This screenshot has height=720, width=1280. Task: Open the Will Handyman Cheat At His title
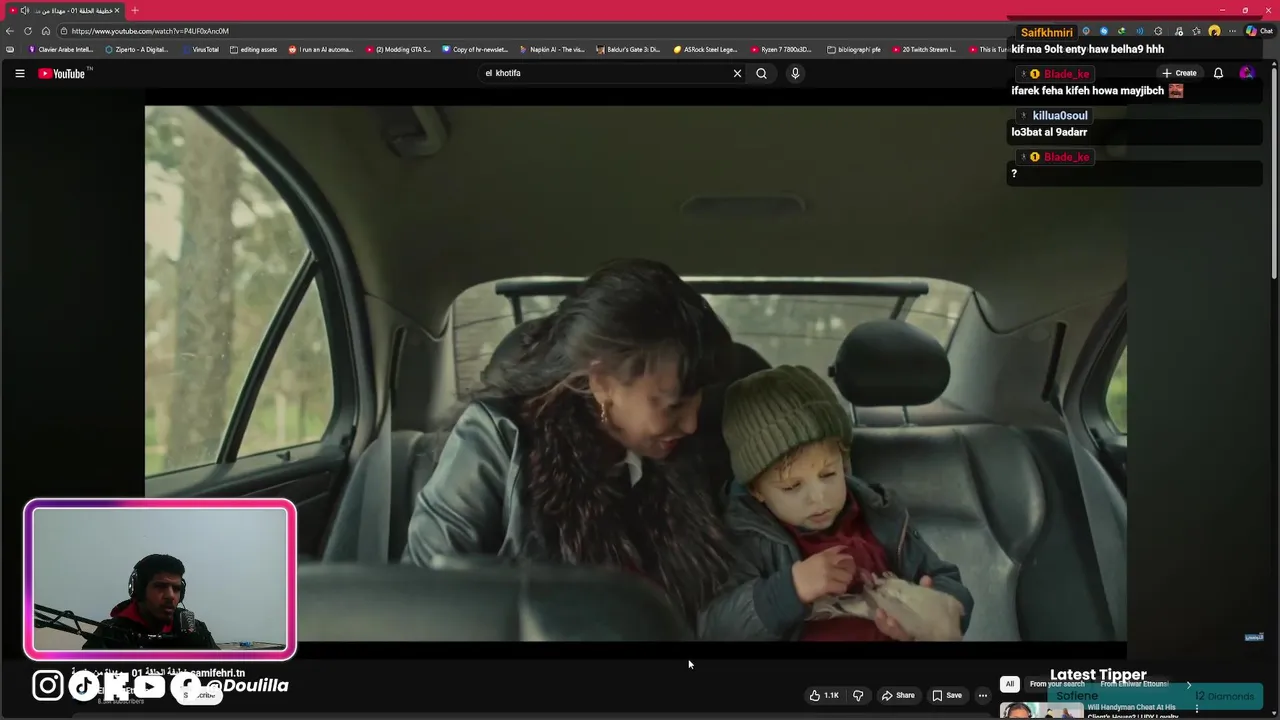tap(1133, 711)
